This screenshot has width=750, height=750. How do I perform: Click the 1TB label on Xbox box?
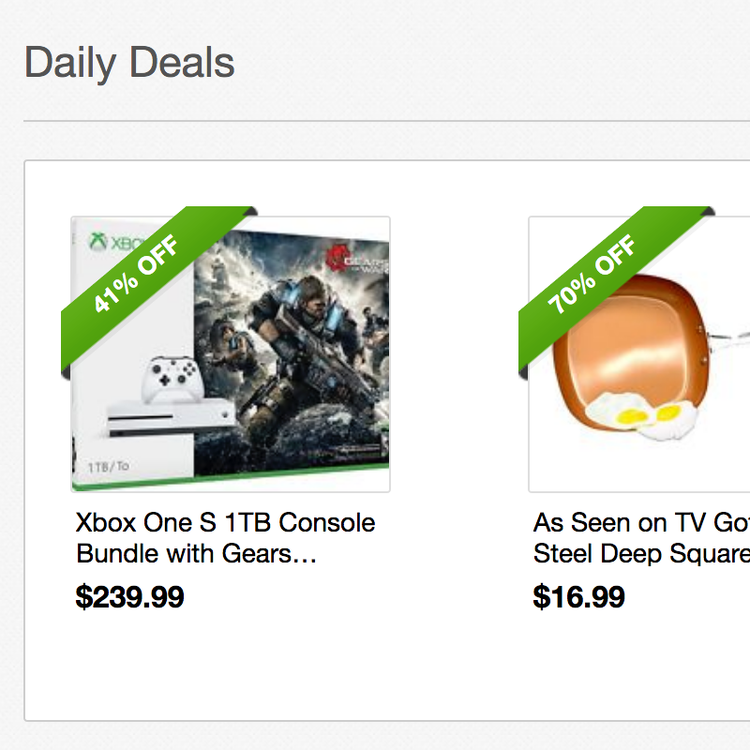[x=109, y=466]
